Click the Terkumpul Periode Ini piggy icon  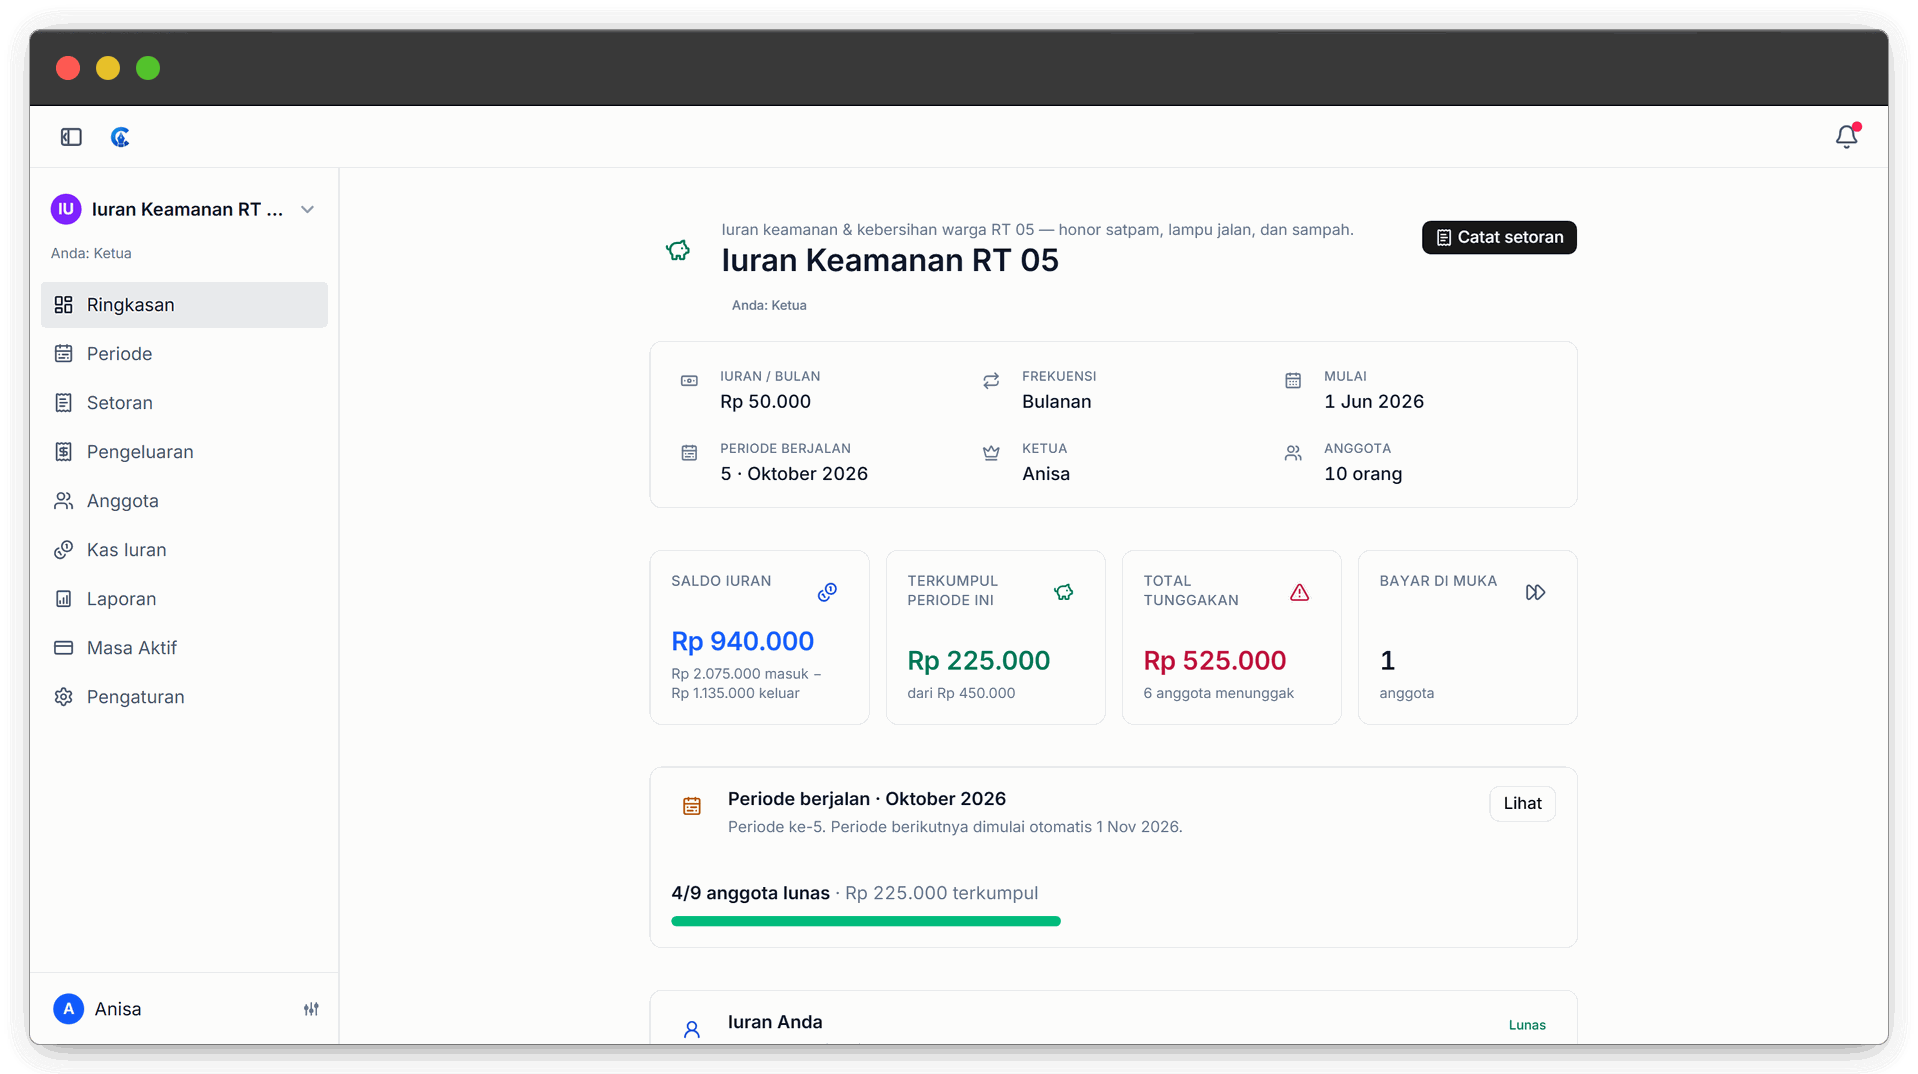click(x=1063, y=593)
